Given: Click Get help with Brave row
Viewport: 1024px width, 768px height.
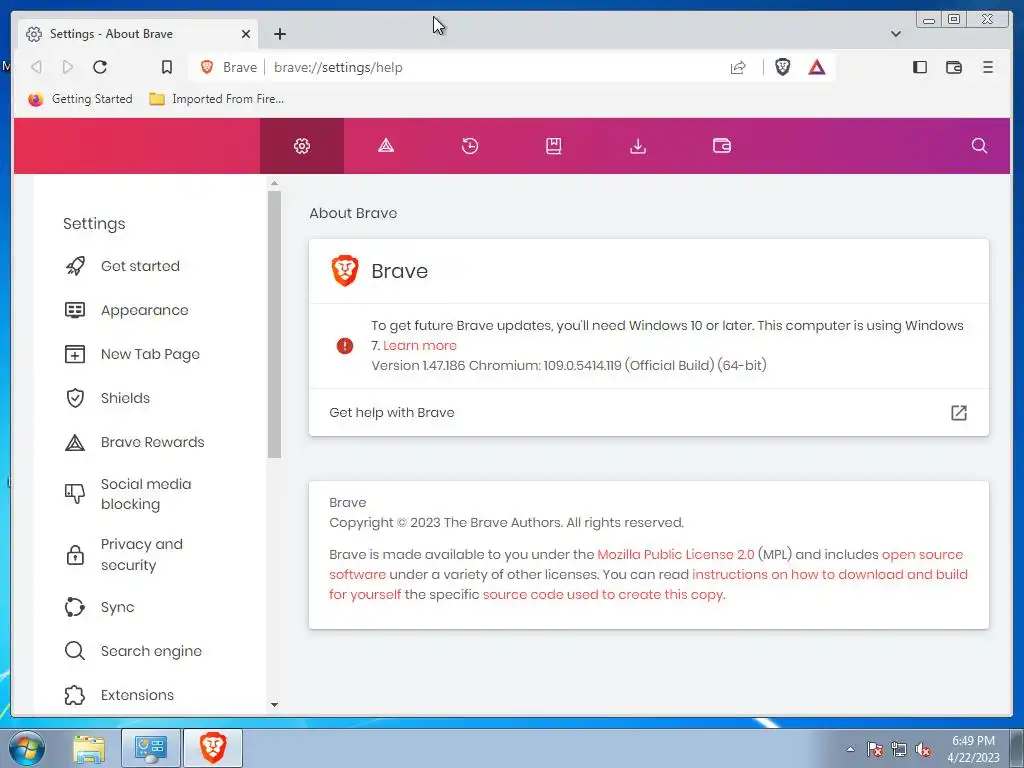Looking at the screenshot, I should click(648, 413).
